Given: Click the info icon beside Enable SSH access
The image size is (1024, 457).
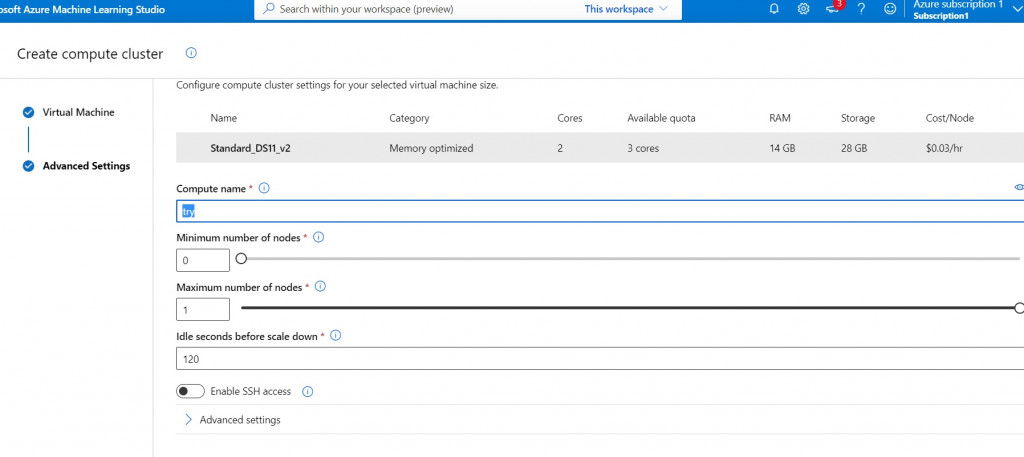Looking at the screenshot, I should point(308,392).
